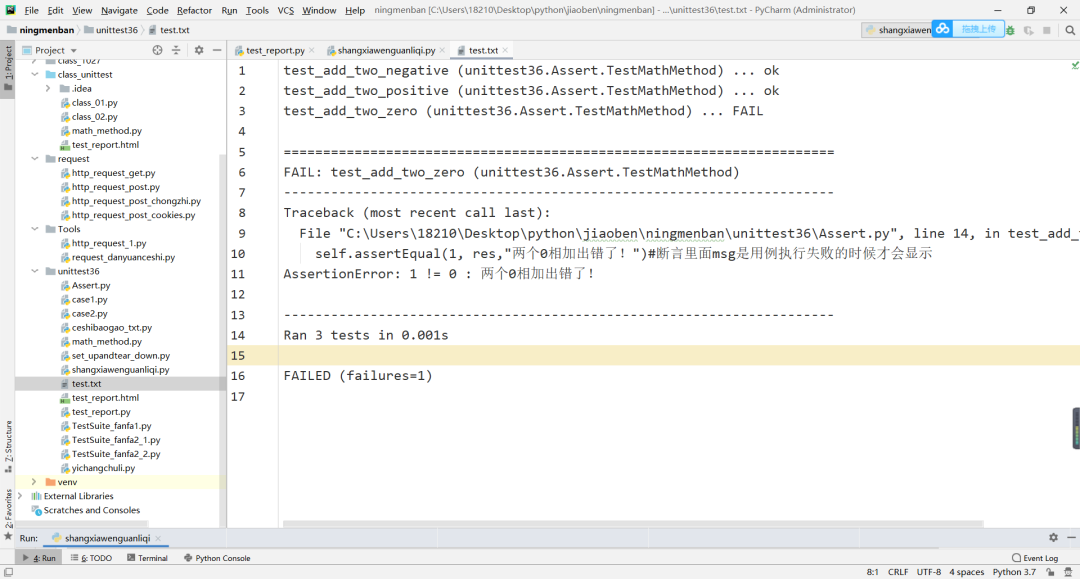This screenshot has height=579, width=1080.
Task: Open shangxiawen run configuration selector
Action: tap(897, 30)
